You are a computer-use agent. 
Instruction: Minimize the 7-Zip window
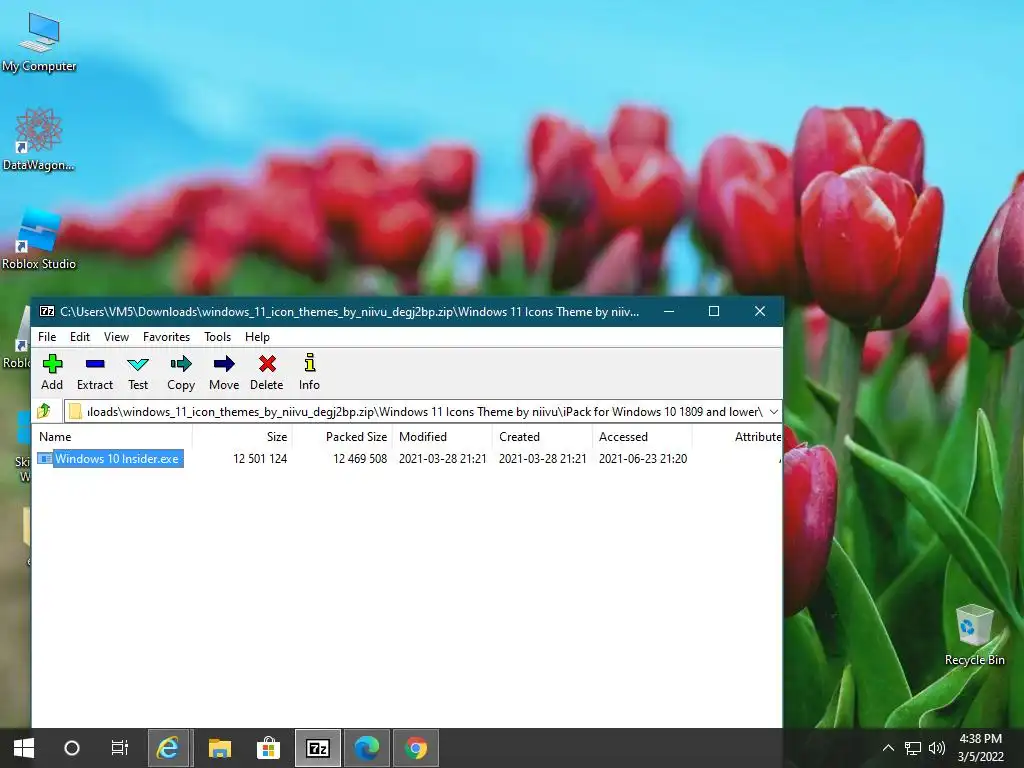pos(669,312)
